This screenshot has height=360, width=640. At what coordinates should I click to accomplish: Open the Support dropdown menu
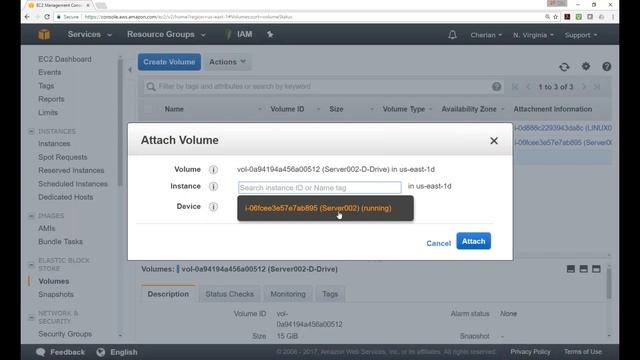(581, 35)
